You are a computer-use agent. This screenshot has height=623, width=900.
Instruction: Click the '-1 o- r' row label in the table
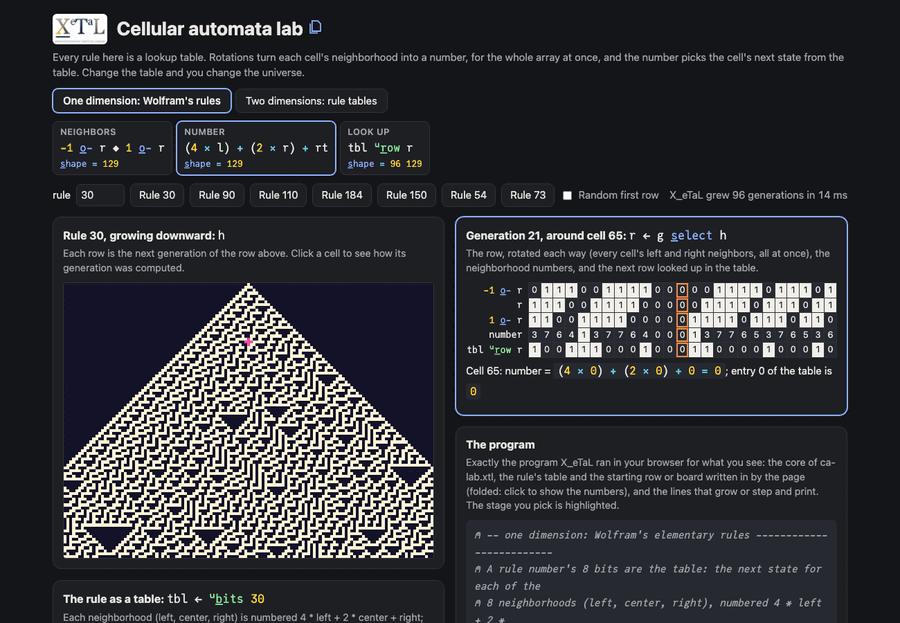coord(503,290)
